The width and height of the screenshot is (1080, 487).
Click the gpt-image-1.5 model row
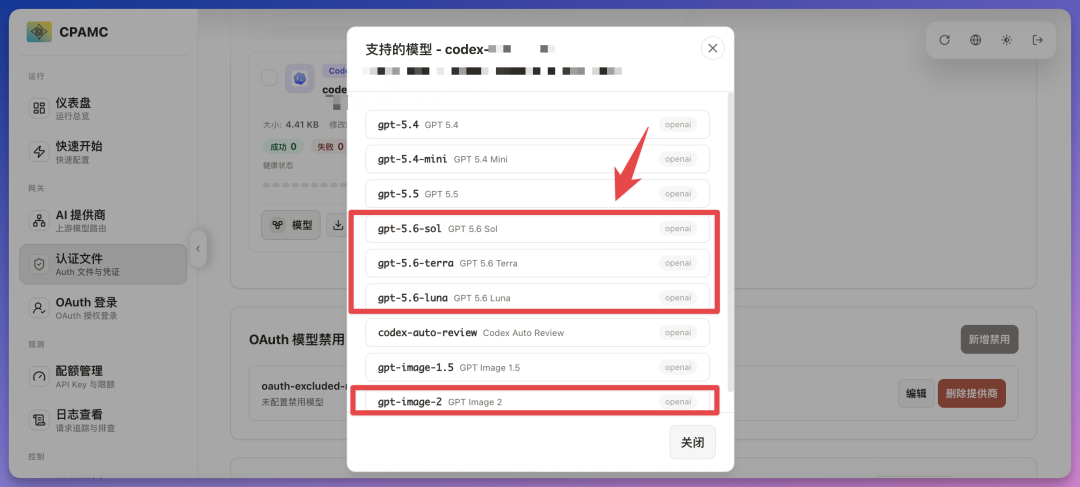pos(537,367)
